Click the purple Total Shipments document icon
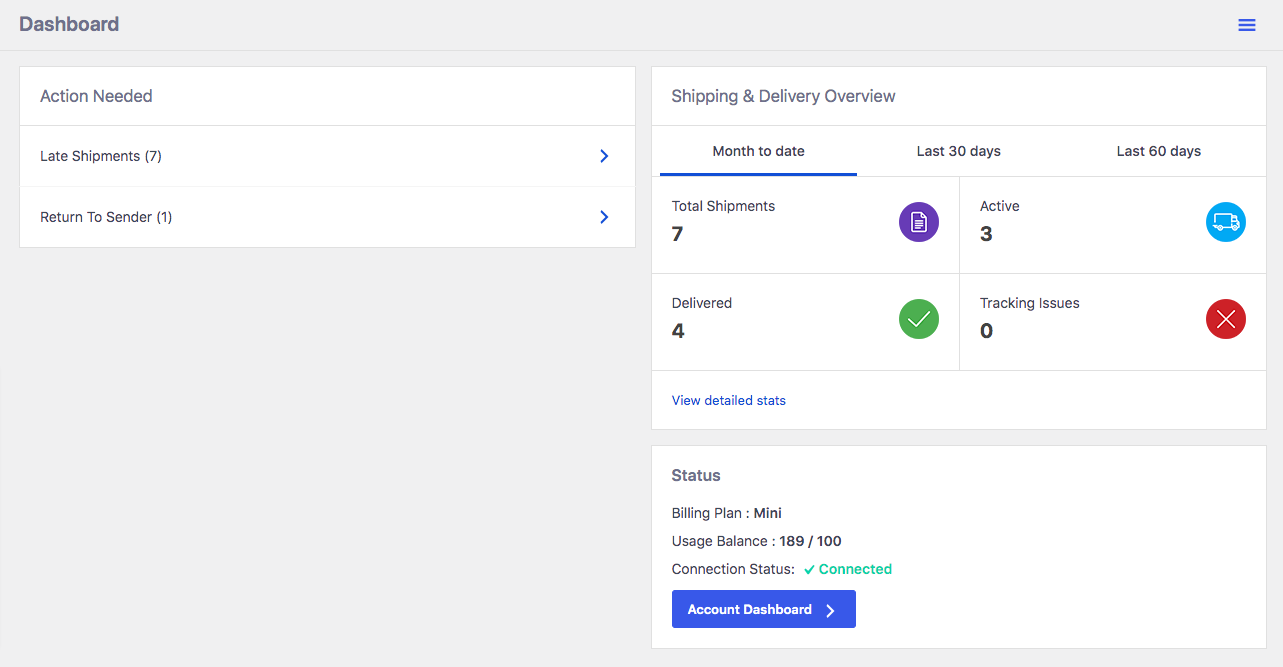 [x=918, y=222]
